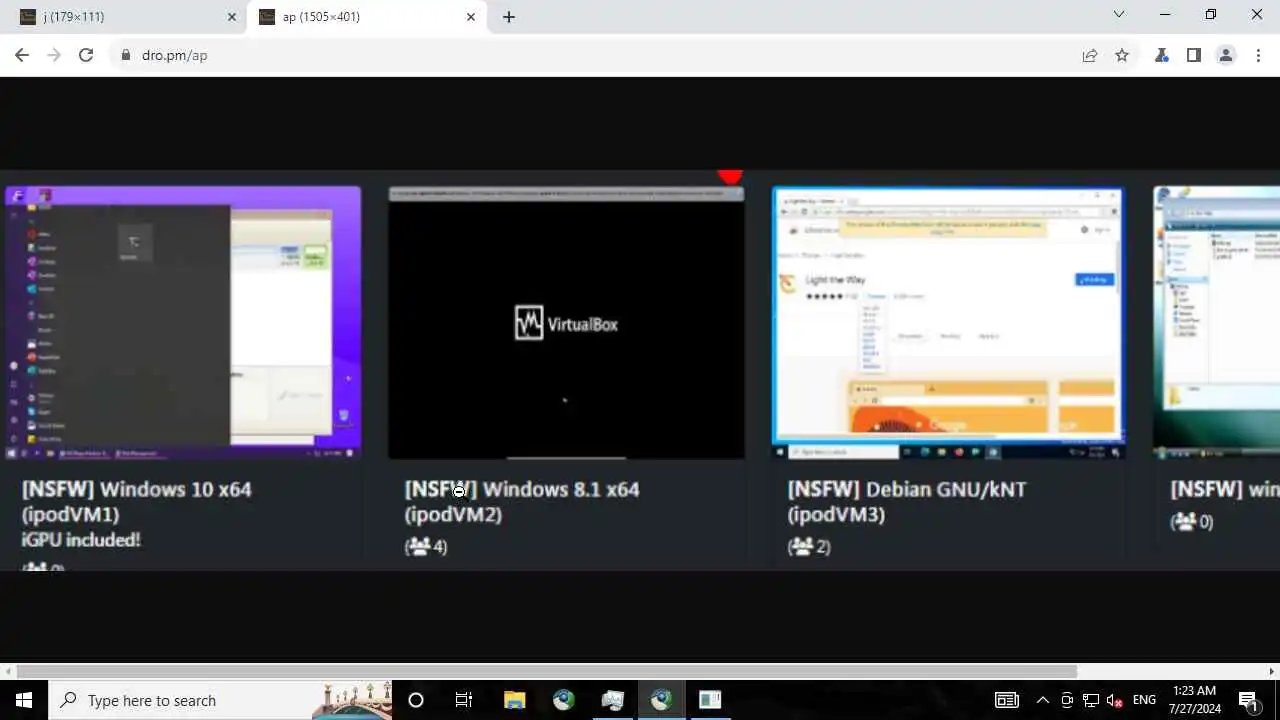Click the user count showing 0
Viewport: 1280px width, 720px height.
(x=1192, y=522)
